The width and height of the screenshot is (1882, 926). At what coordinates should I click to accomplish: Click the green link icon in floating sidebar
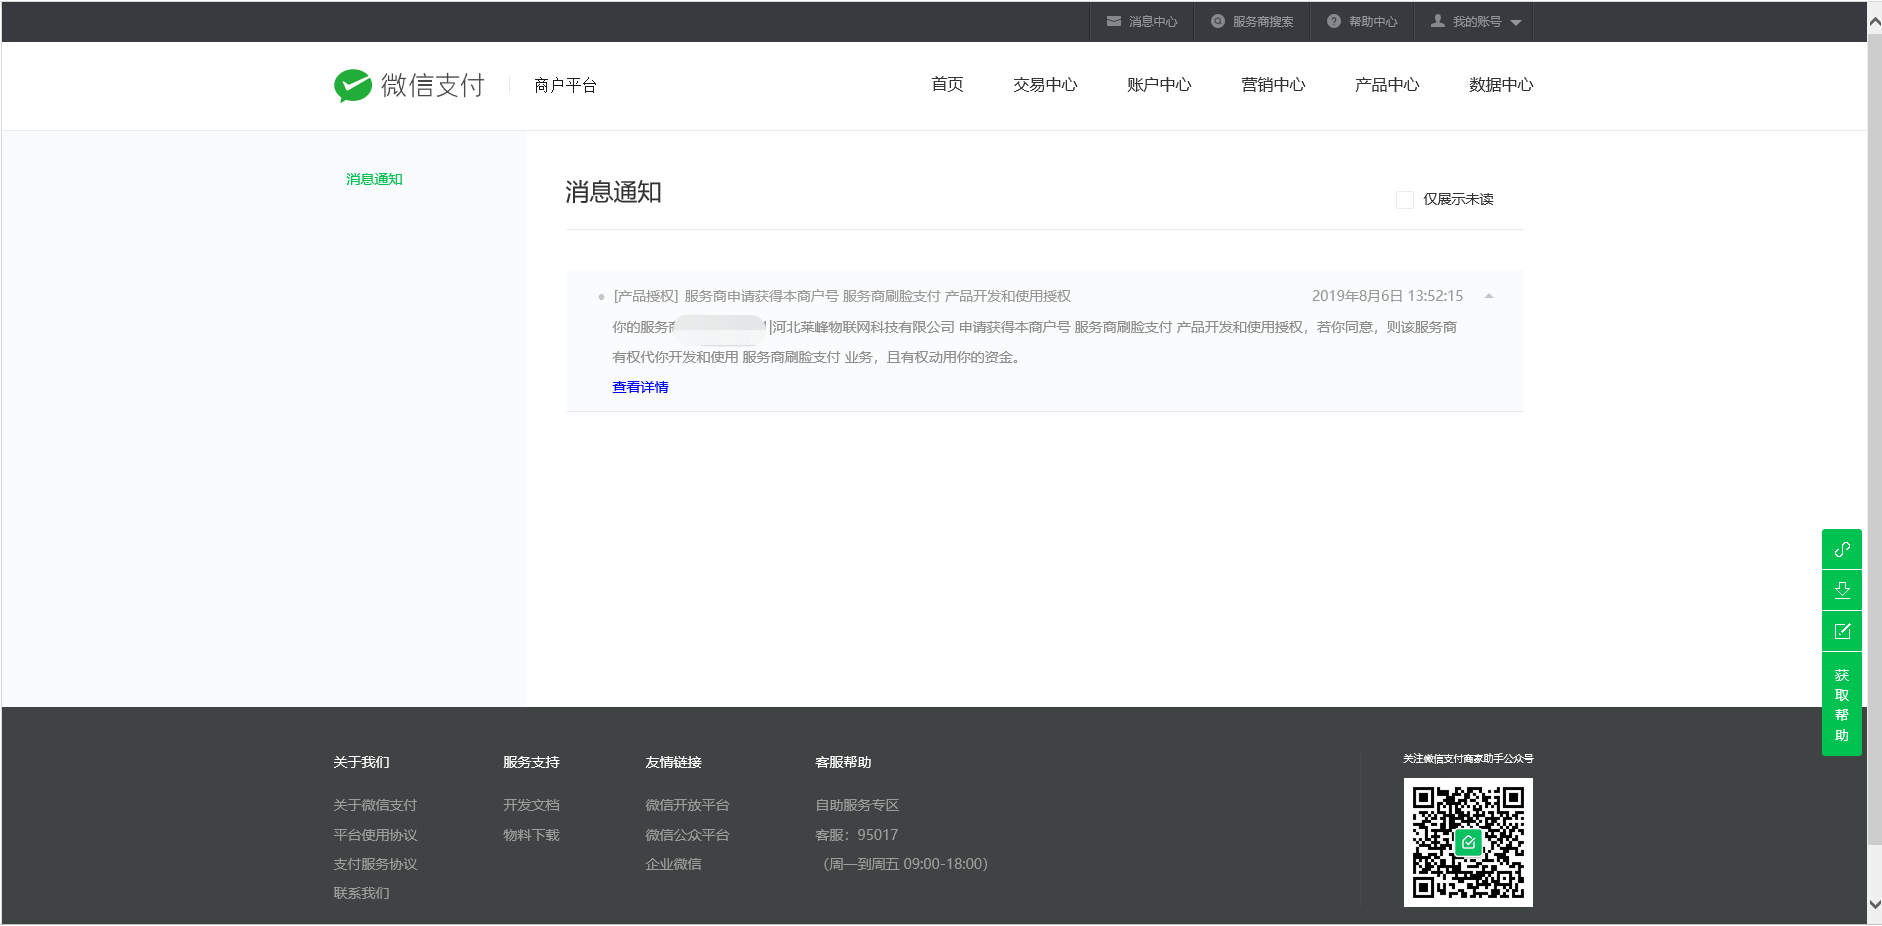click(1841, 549)
